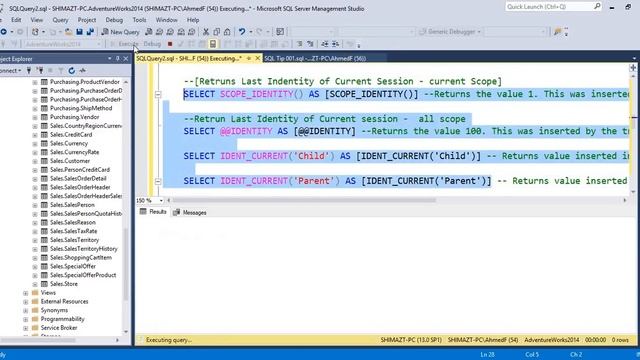Image resolution: width=640 pixels, height=360 pixels.
Task: Click the Copy icon in toolbar
Action: pos(217,32)
